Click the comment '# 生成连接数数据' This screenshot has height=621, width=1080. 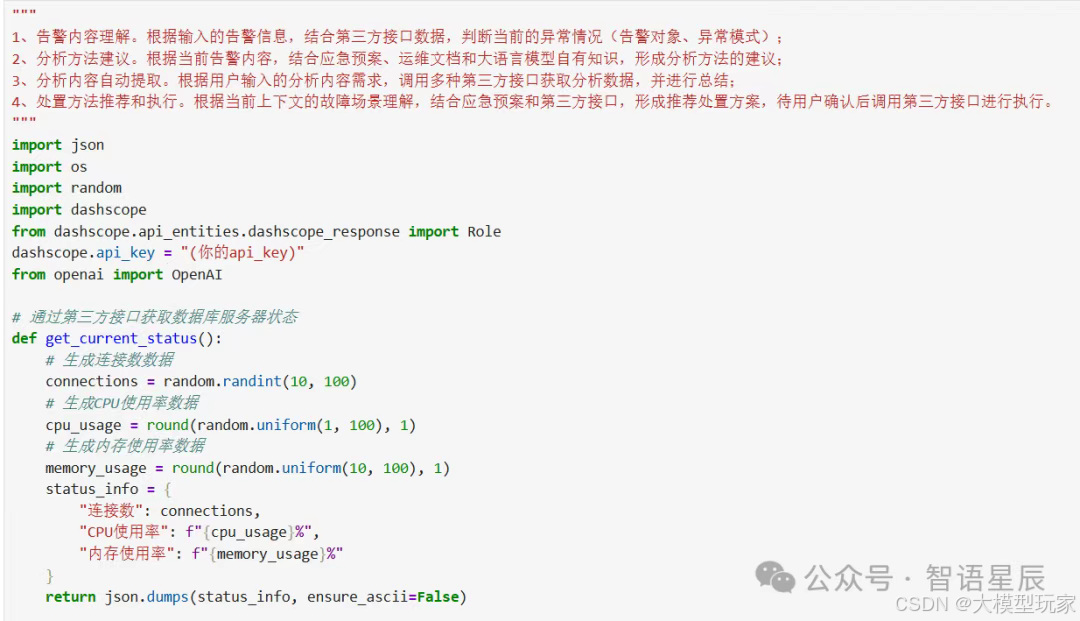pyautogui.click(x=110, y=359)
